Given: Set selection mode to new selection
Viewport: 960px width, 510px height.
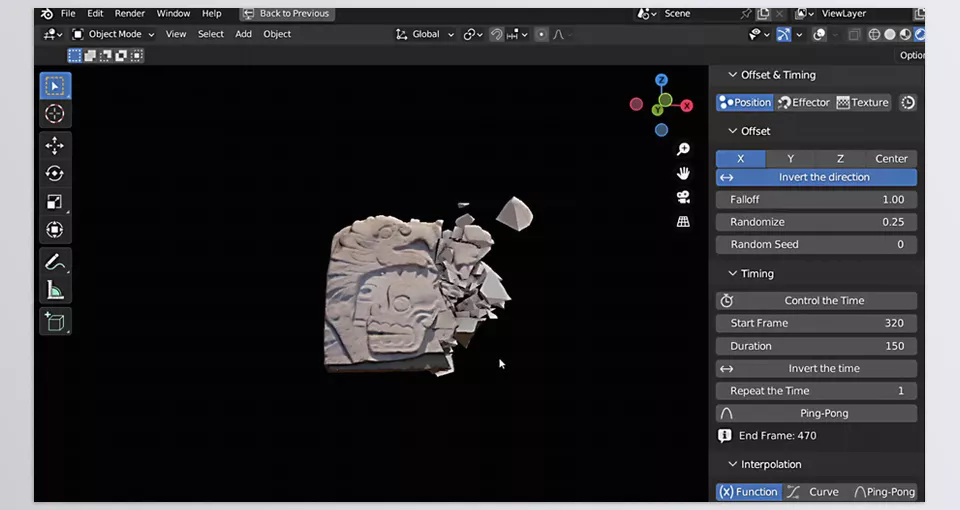Looking at the screenshot, I should coord(75,56).
